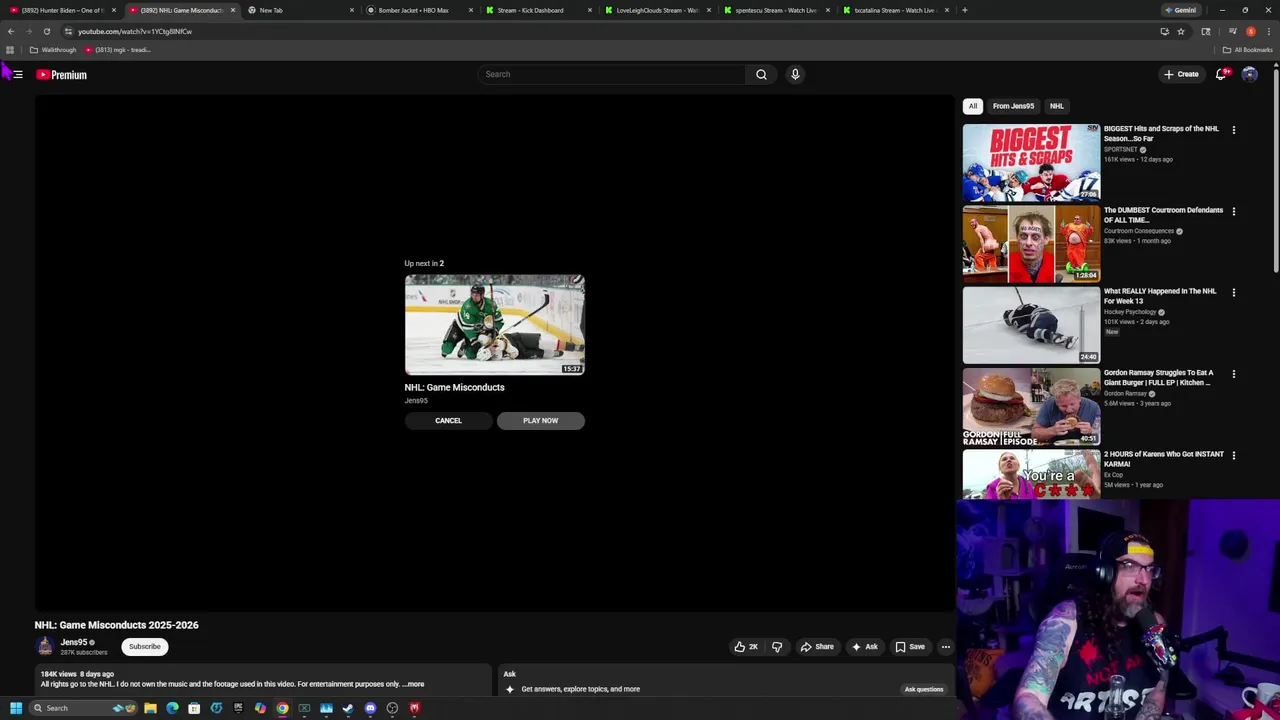Open the up next NHL Game Misconducts thumbnail

click(495, 325)
